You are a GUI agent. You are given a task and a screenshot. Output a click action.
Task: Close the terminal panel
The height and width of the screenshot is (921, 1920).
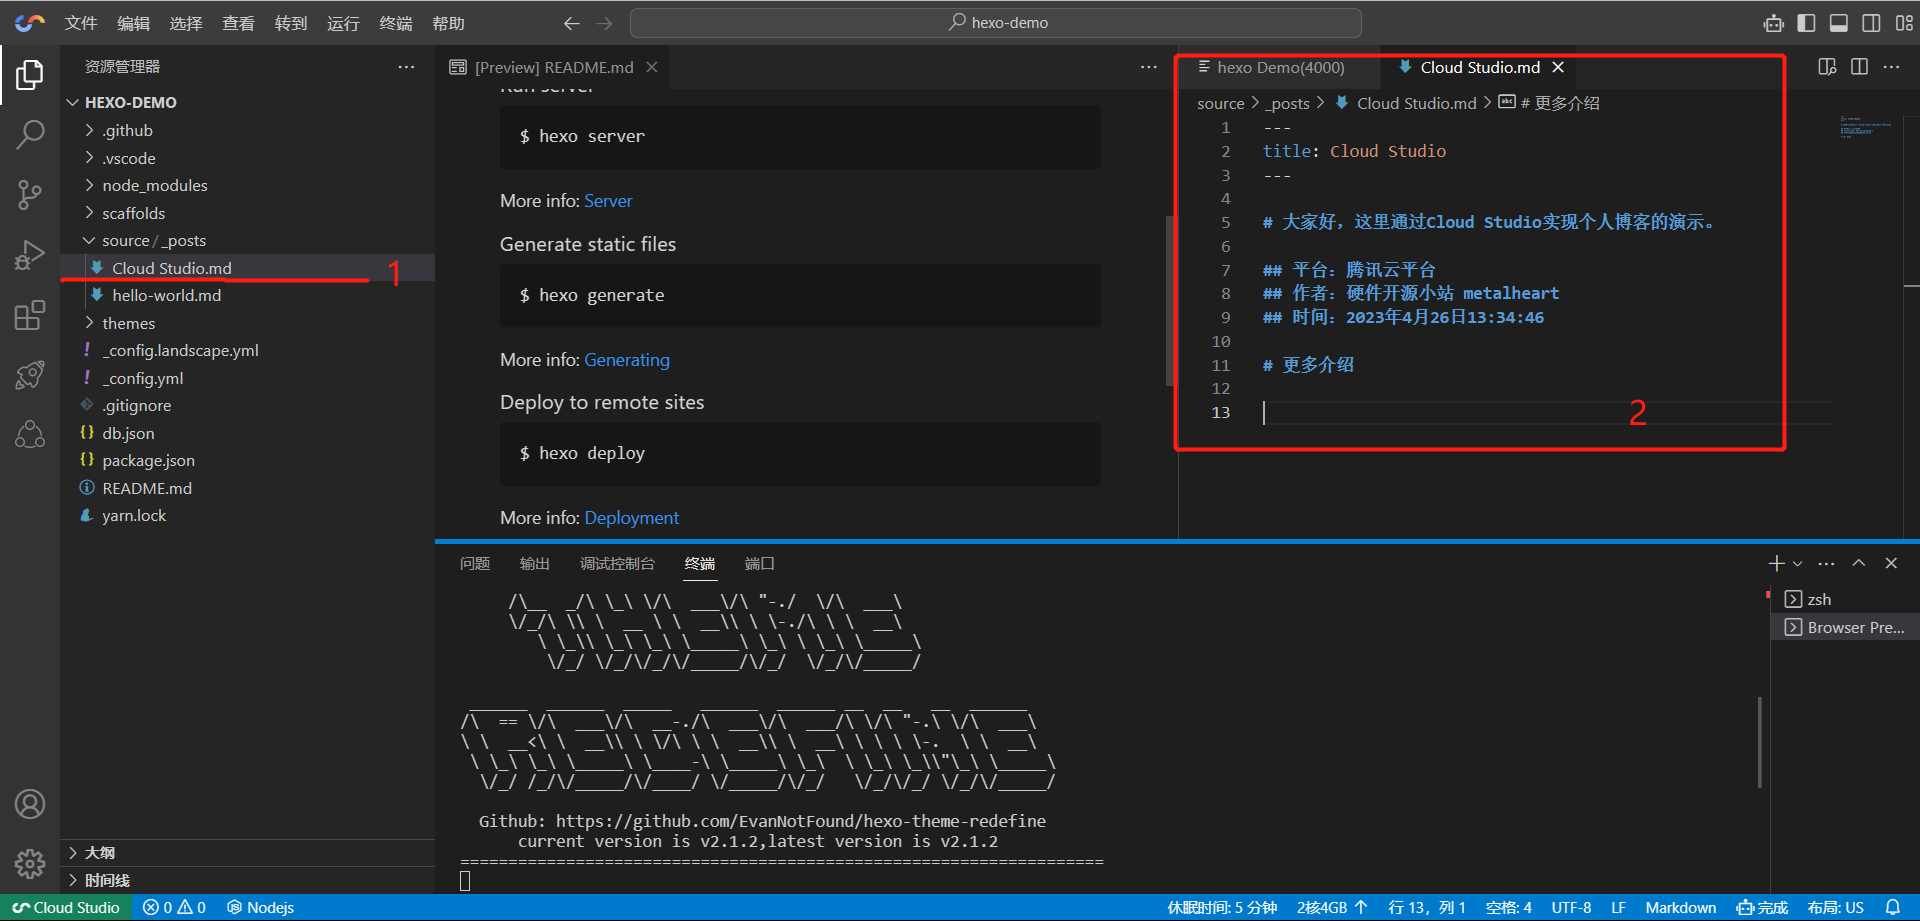1891,563
